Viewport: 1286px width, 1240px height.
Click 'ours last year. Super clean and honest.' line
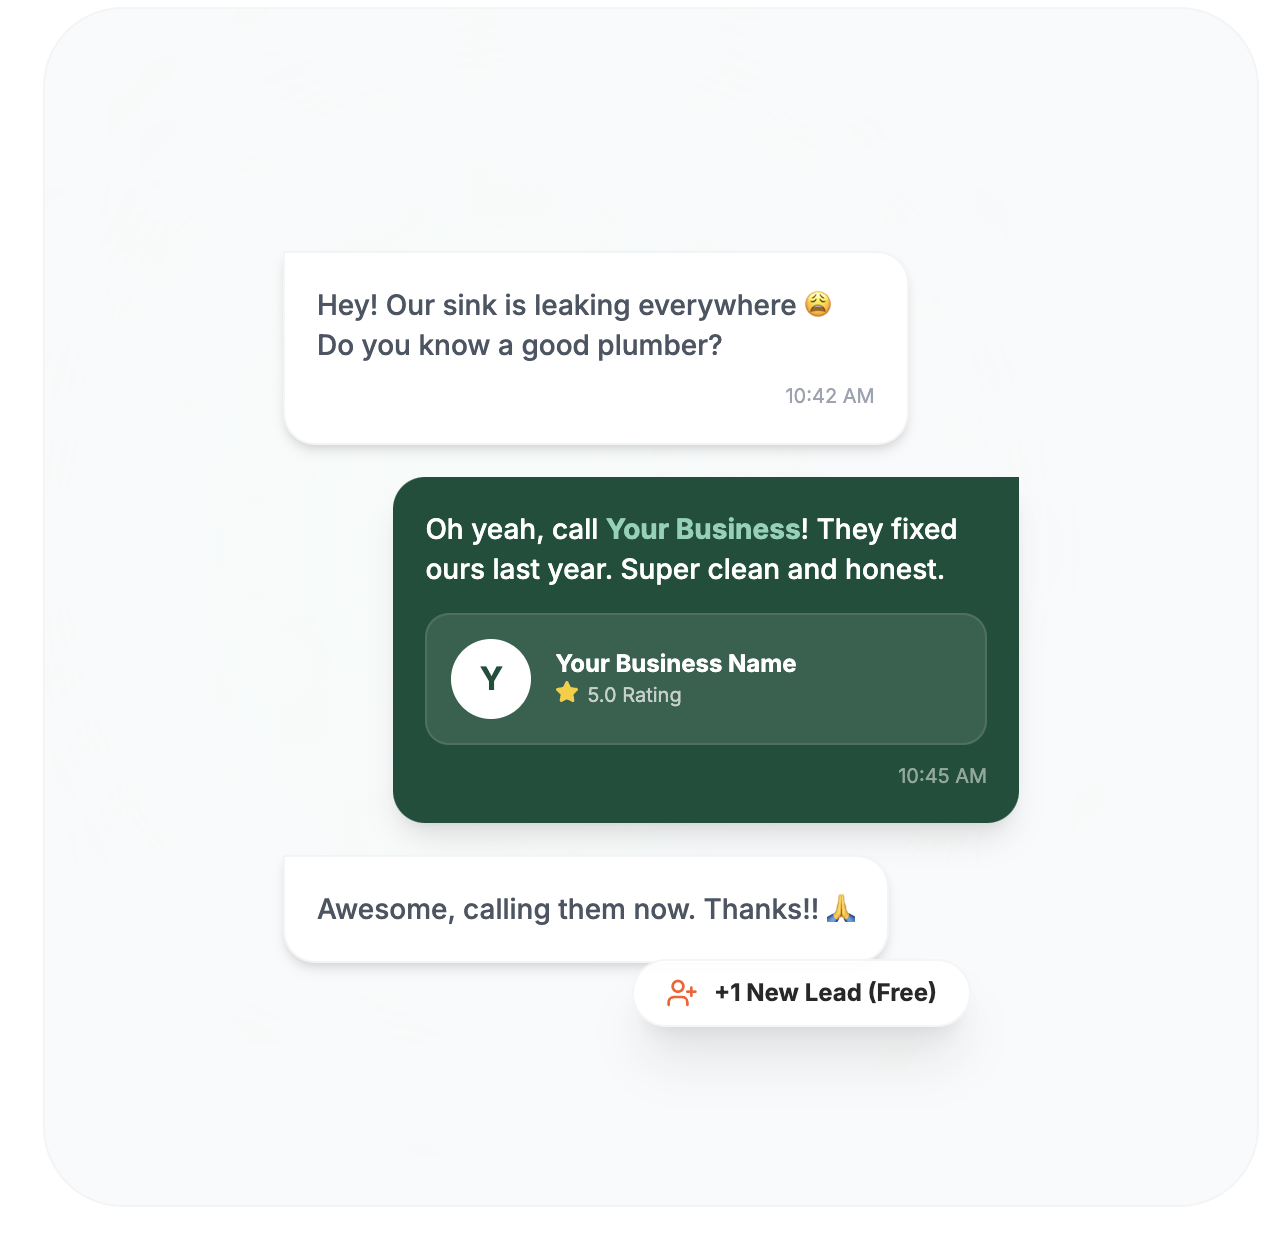point(685,569)
